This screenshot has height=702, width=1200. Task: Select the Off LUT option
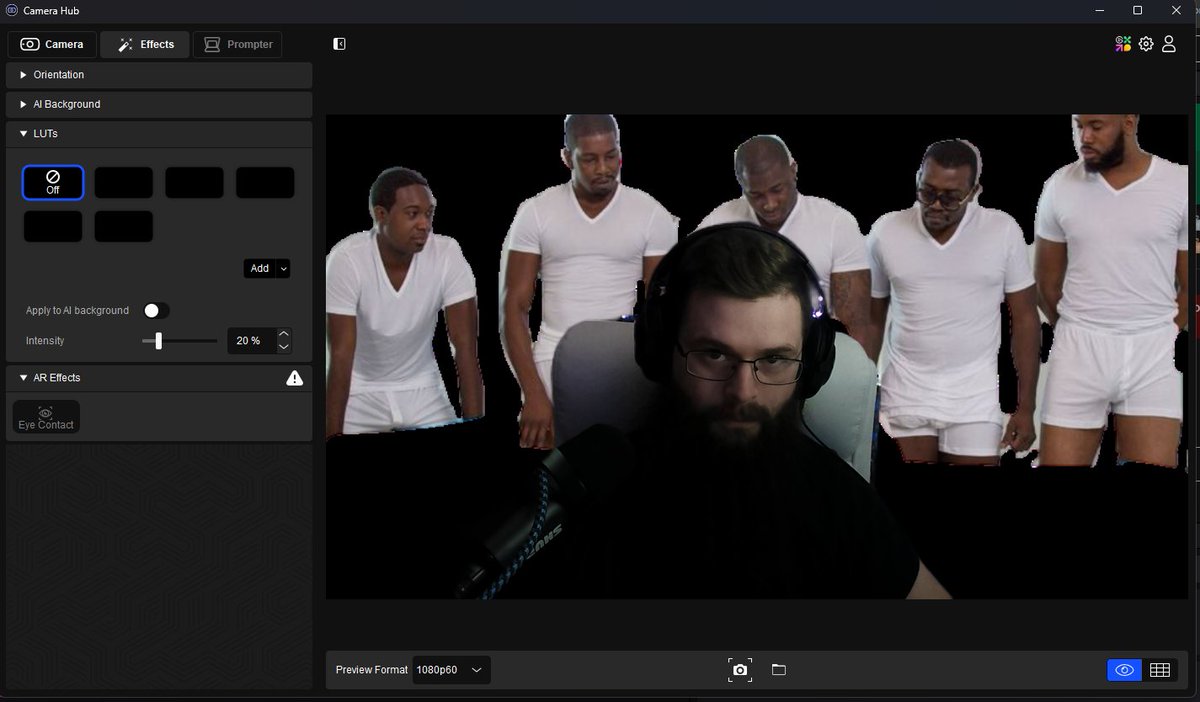pyautogui.click(x=53, y=182)
